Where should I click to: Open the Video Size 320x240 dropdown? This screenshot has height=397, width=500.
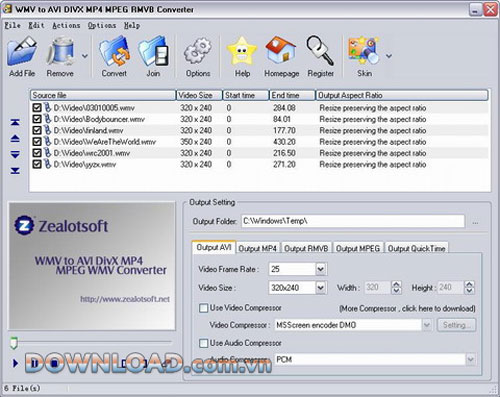pos(320,288)
